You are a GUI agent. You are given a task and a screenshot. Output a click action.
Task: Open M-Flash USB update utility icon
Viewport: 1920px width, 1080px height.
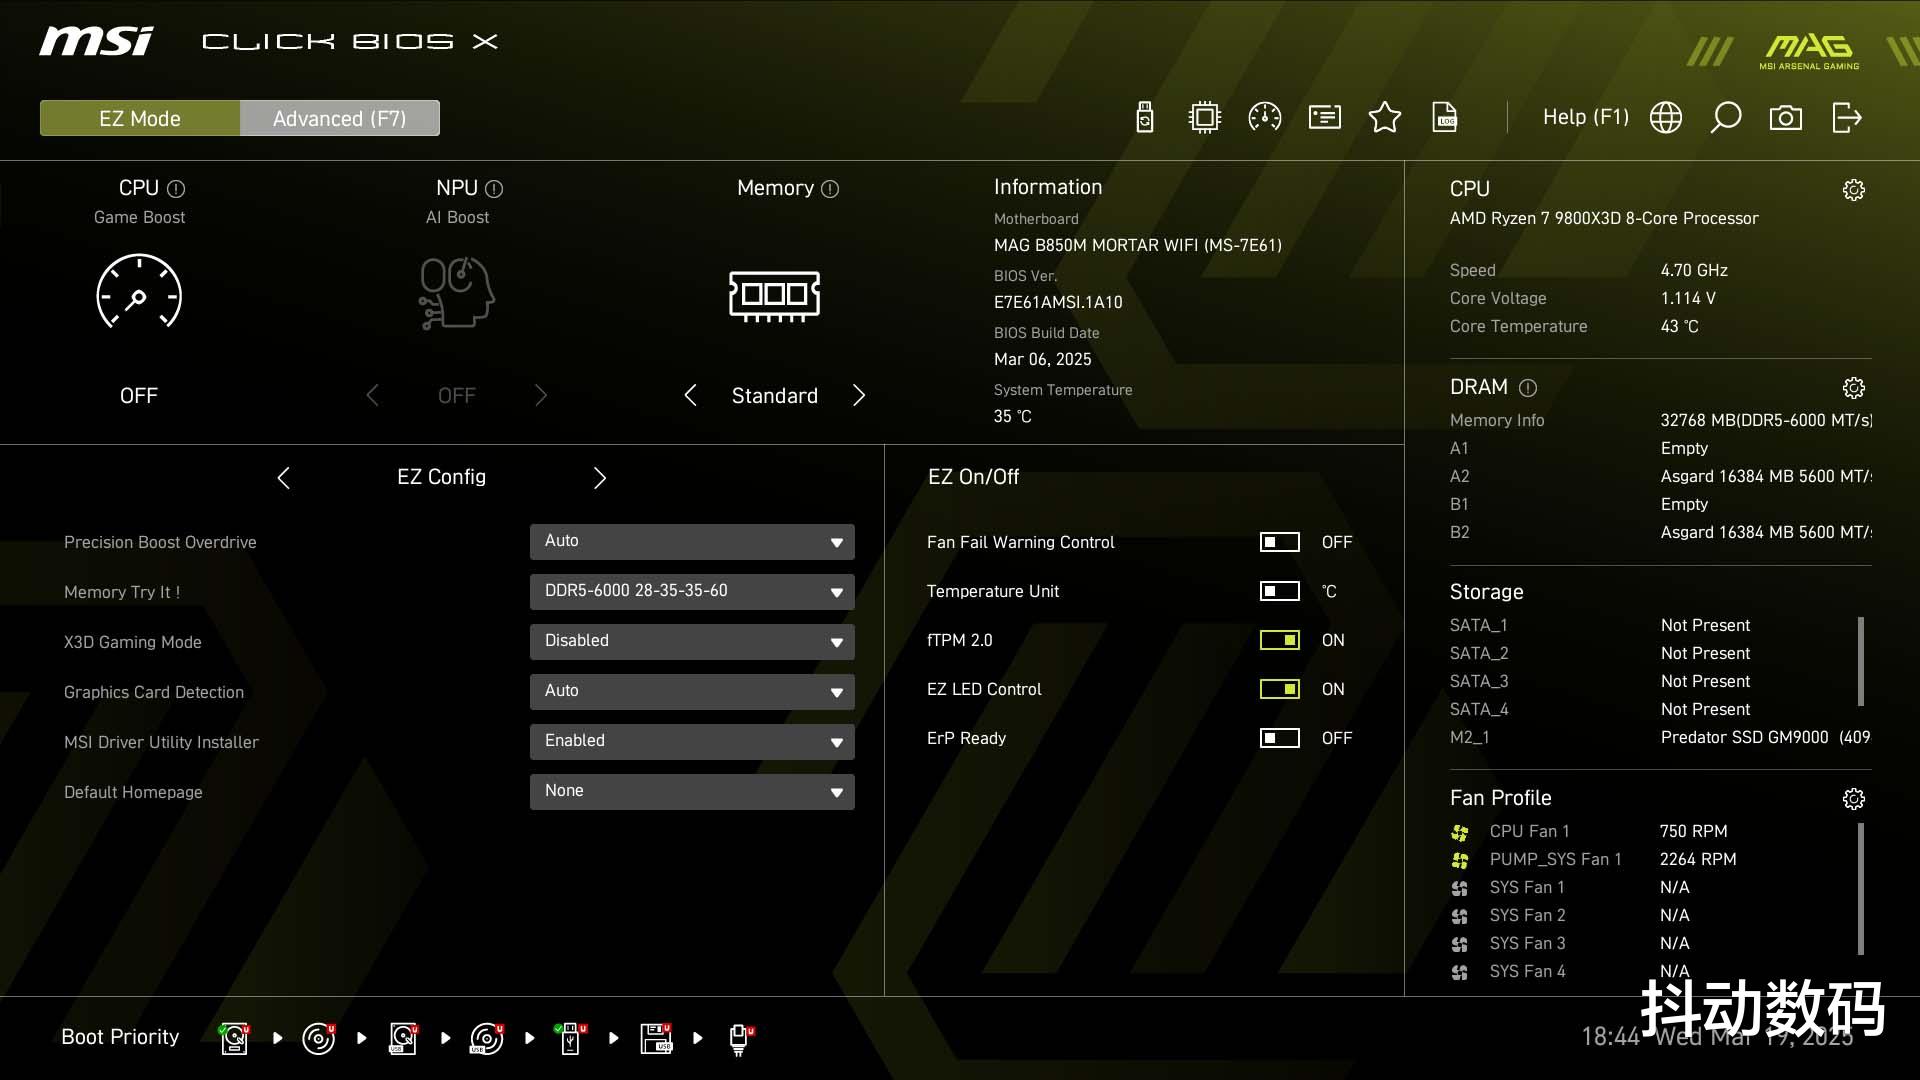[x=1145, y=117]
